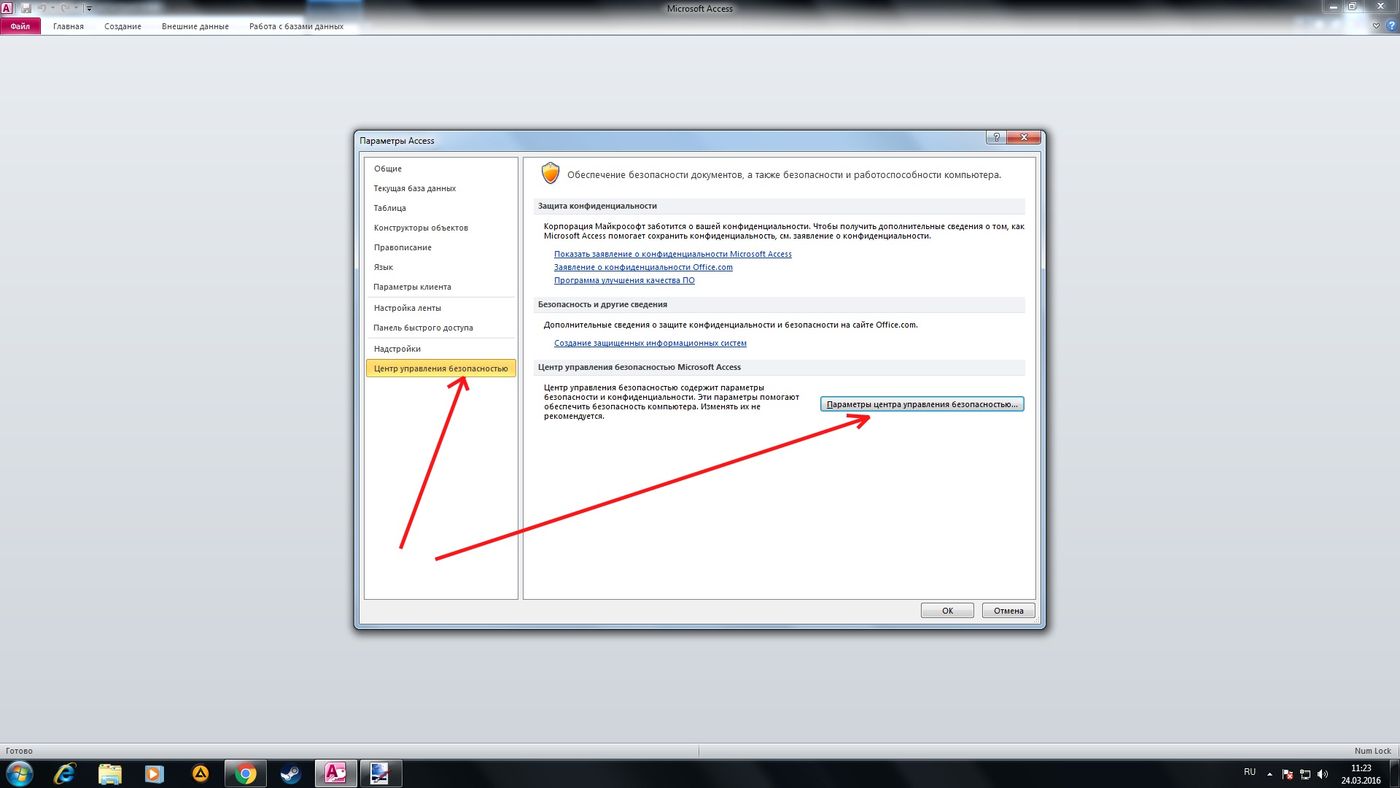
Task: Open the Windows Start menu orb
Action: (x=19, y=773)
